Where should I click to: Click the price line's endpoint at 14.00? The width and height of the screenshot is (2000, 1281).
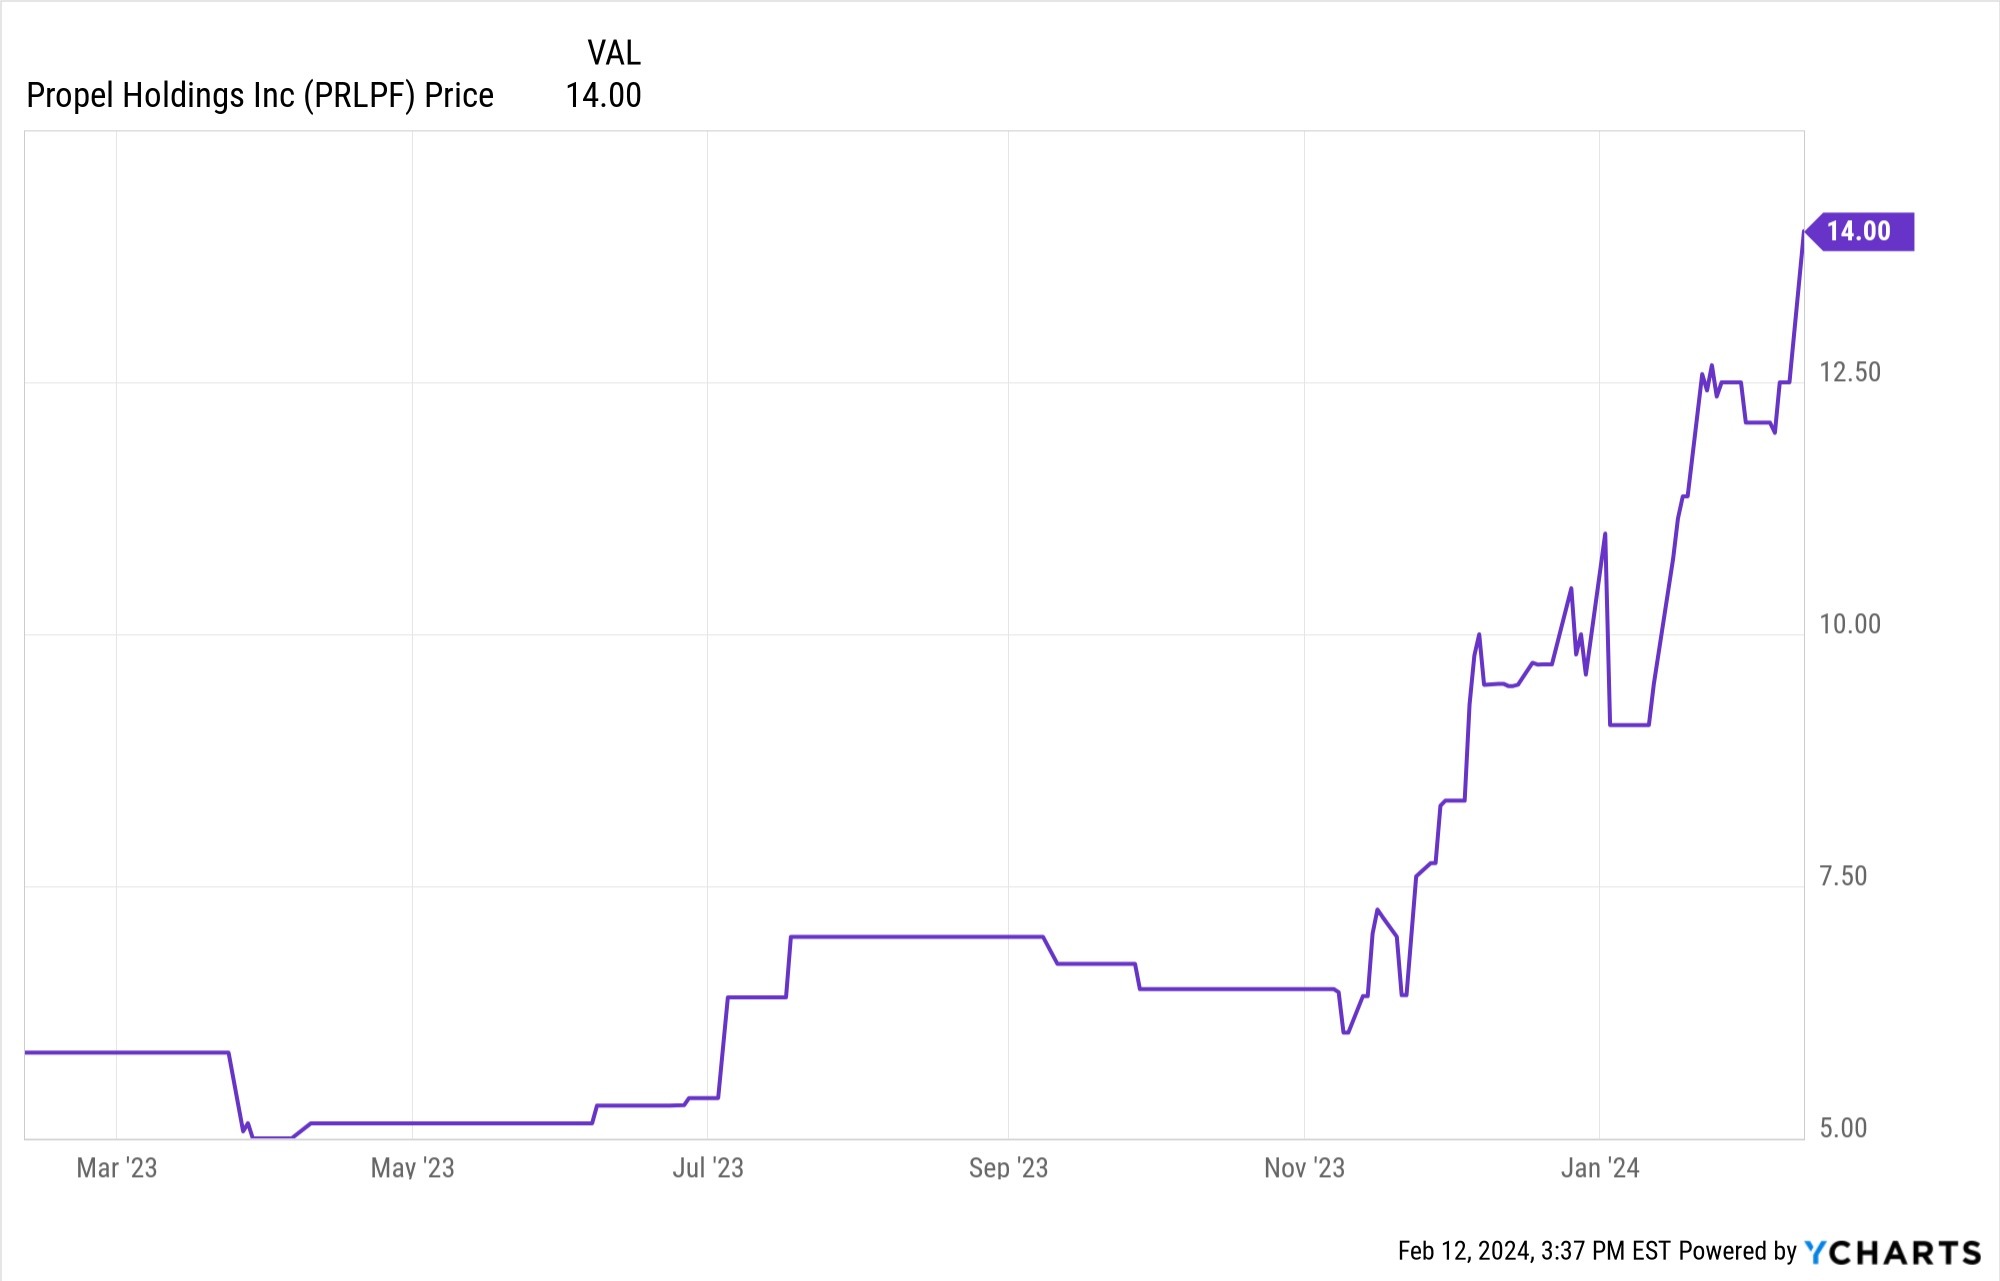(x=1803, y=233)
